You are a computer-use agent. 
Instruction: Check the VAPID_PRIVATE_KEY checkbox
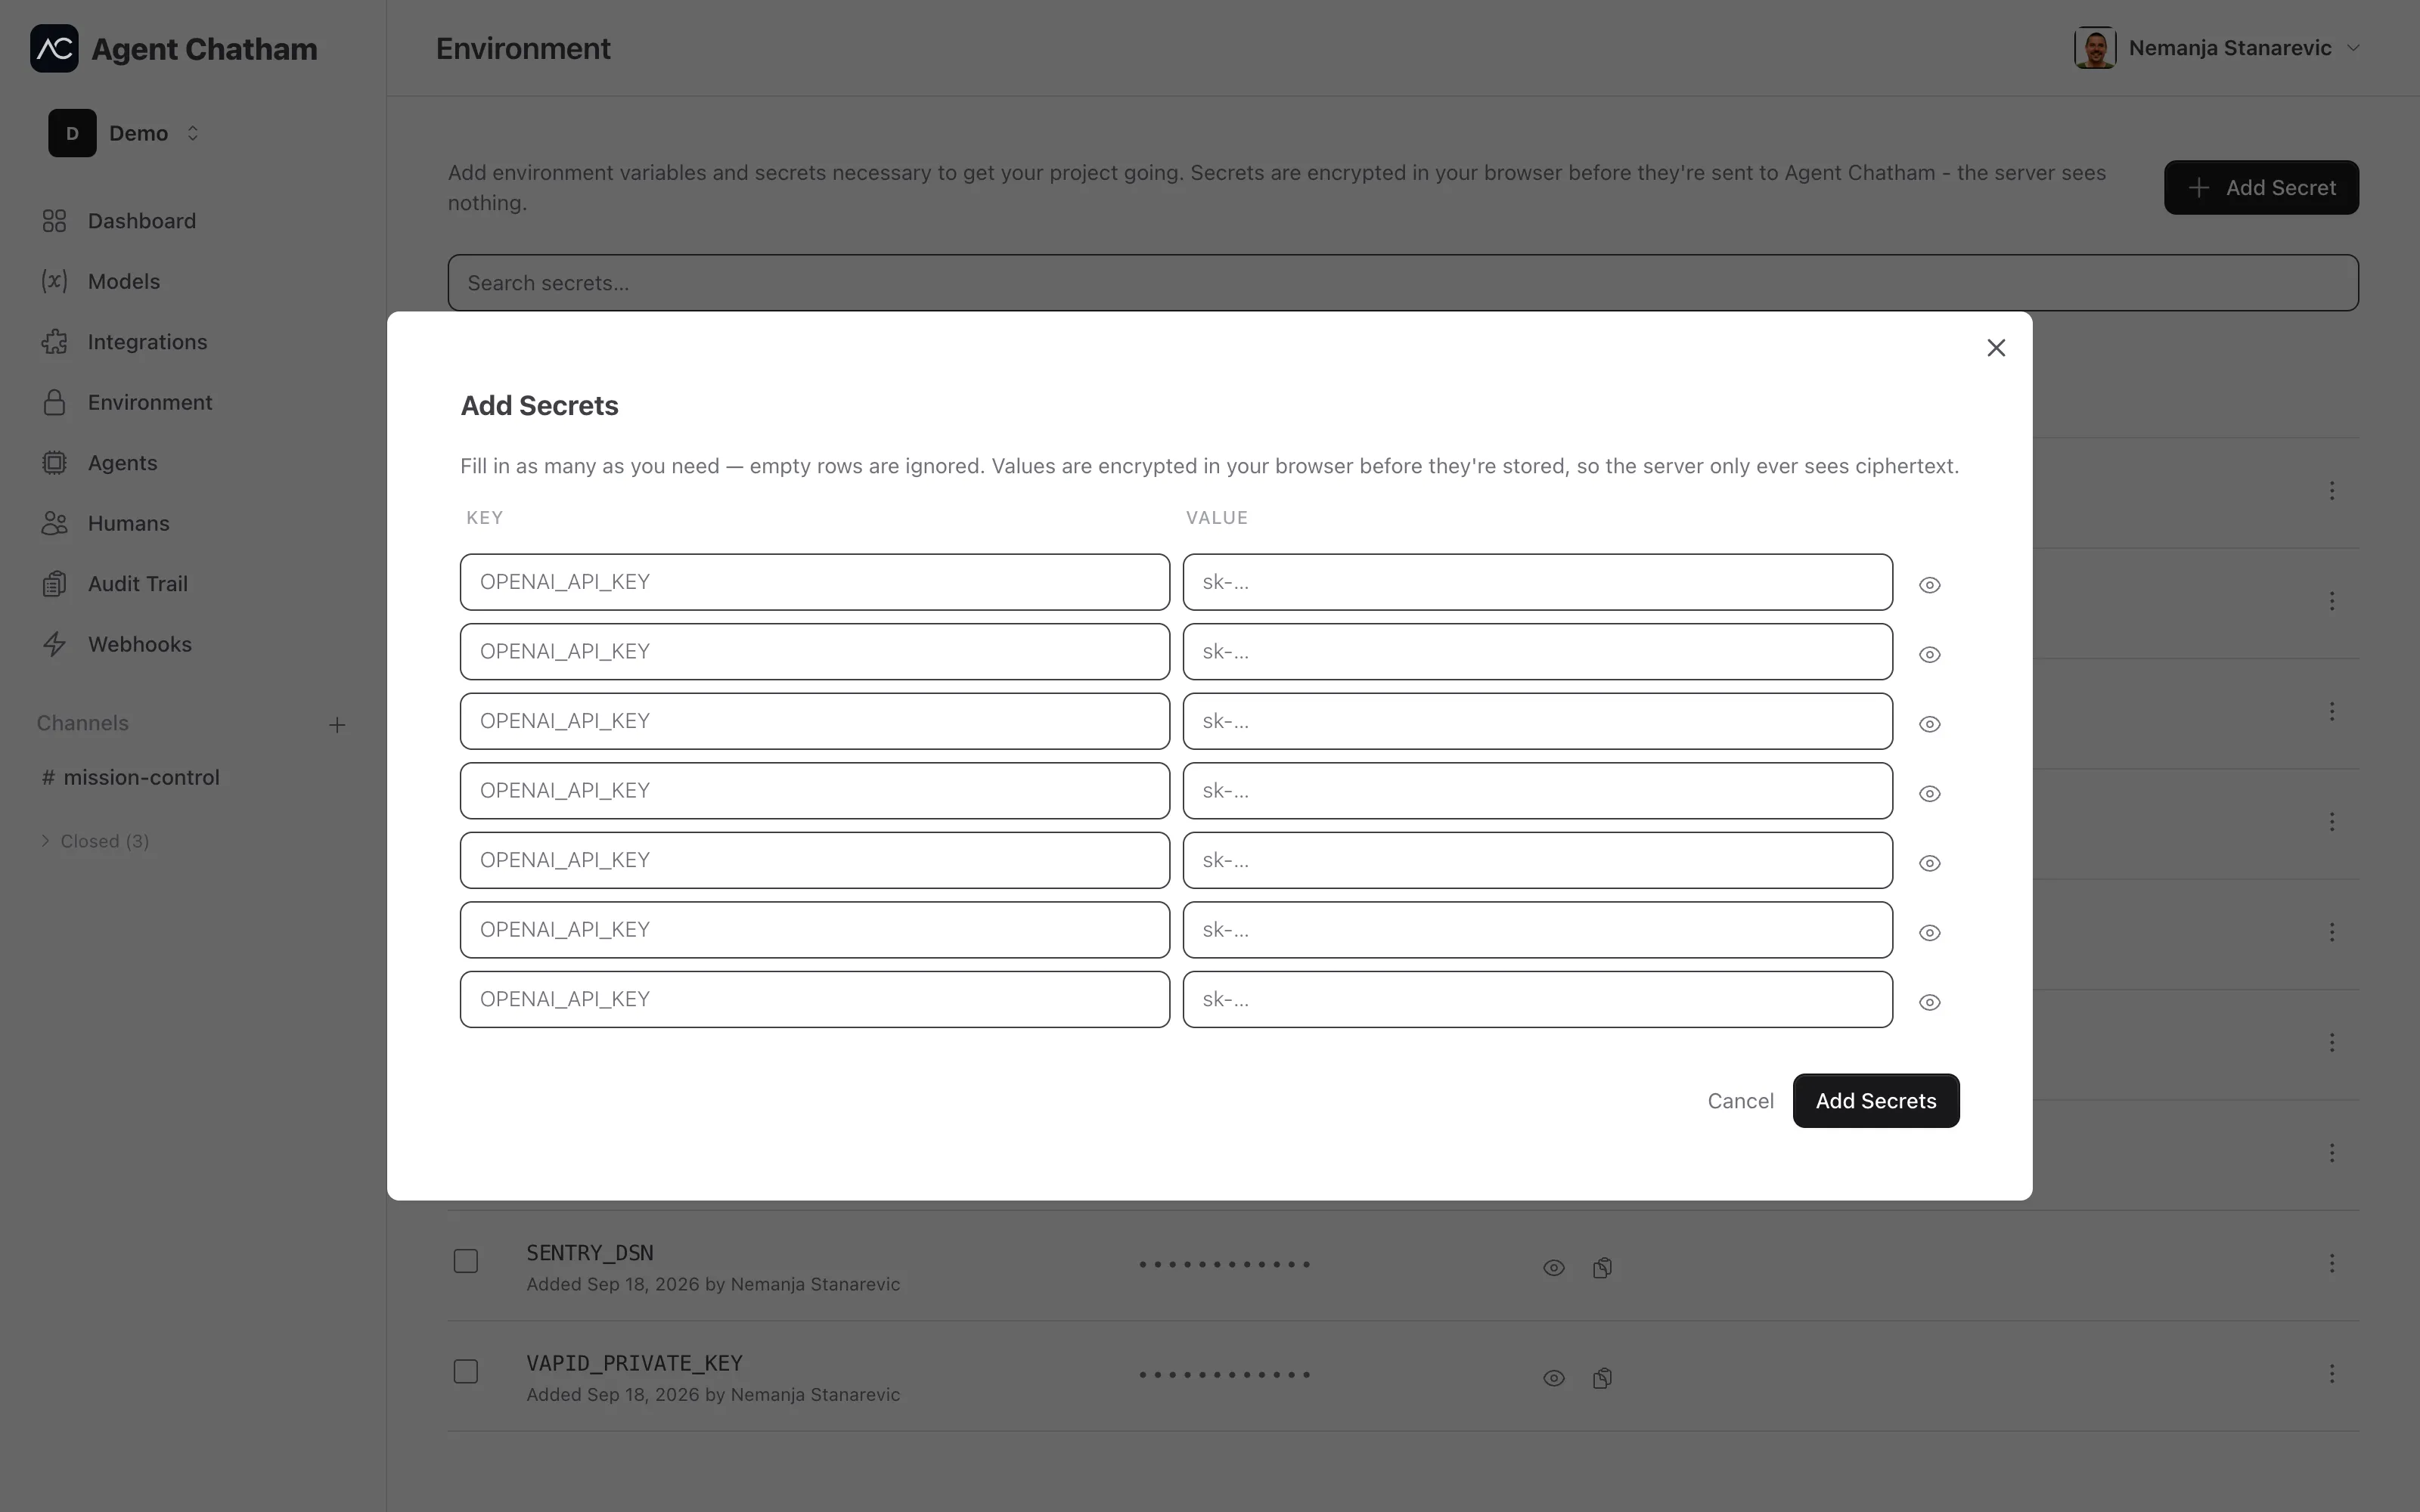466,1371
